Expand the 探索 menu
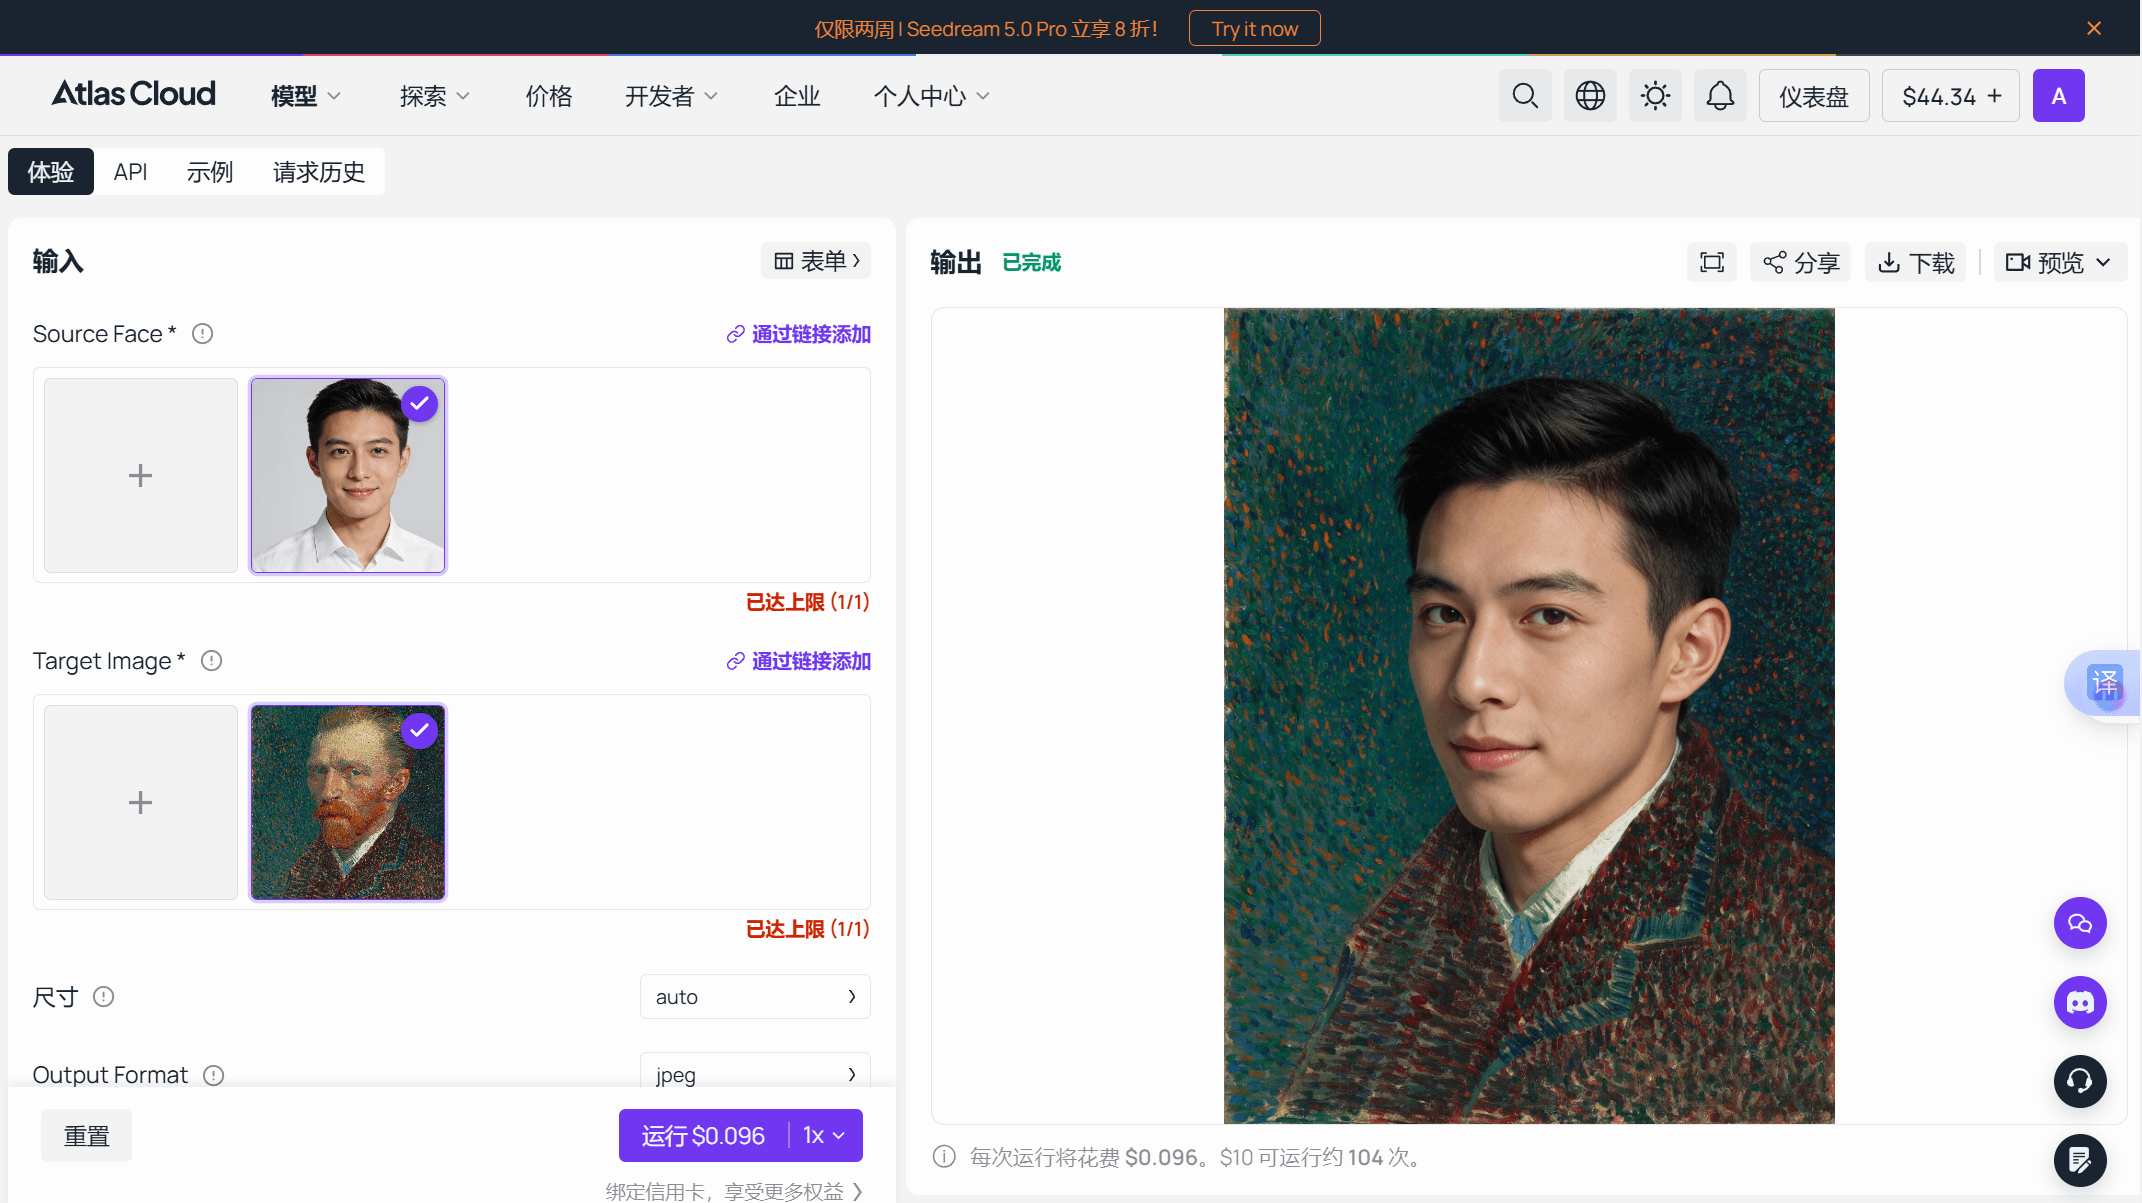Image resolution: width=2142 pixels, height=1203 pixels. 435,96
